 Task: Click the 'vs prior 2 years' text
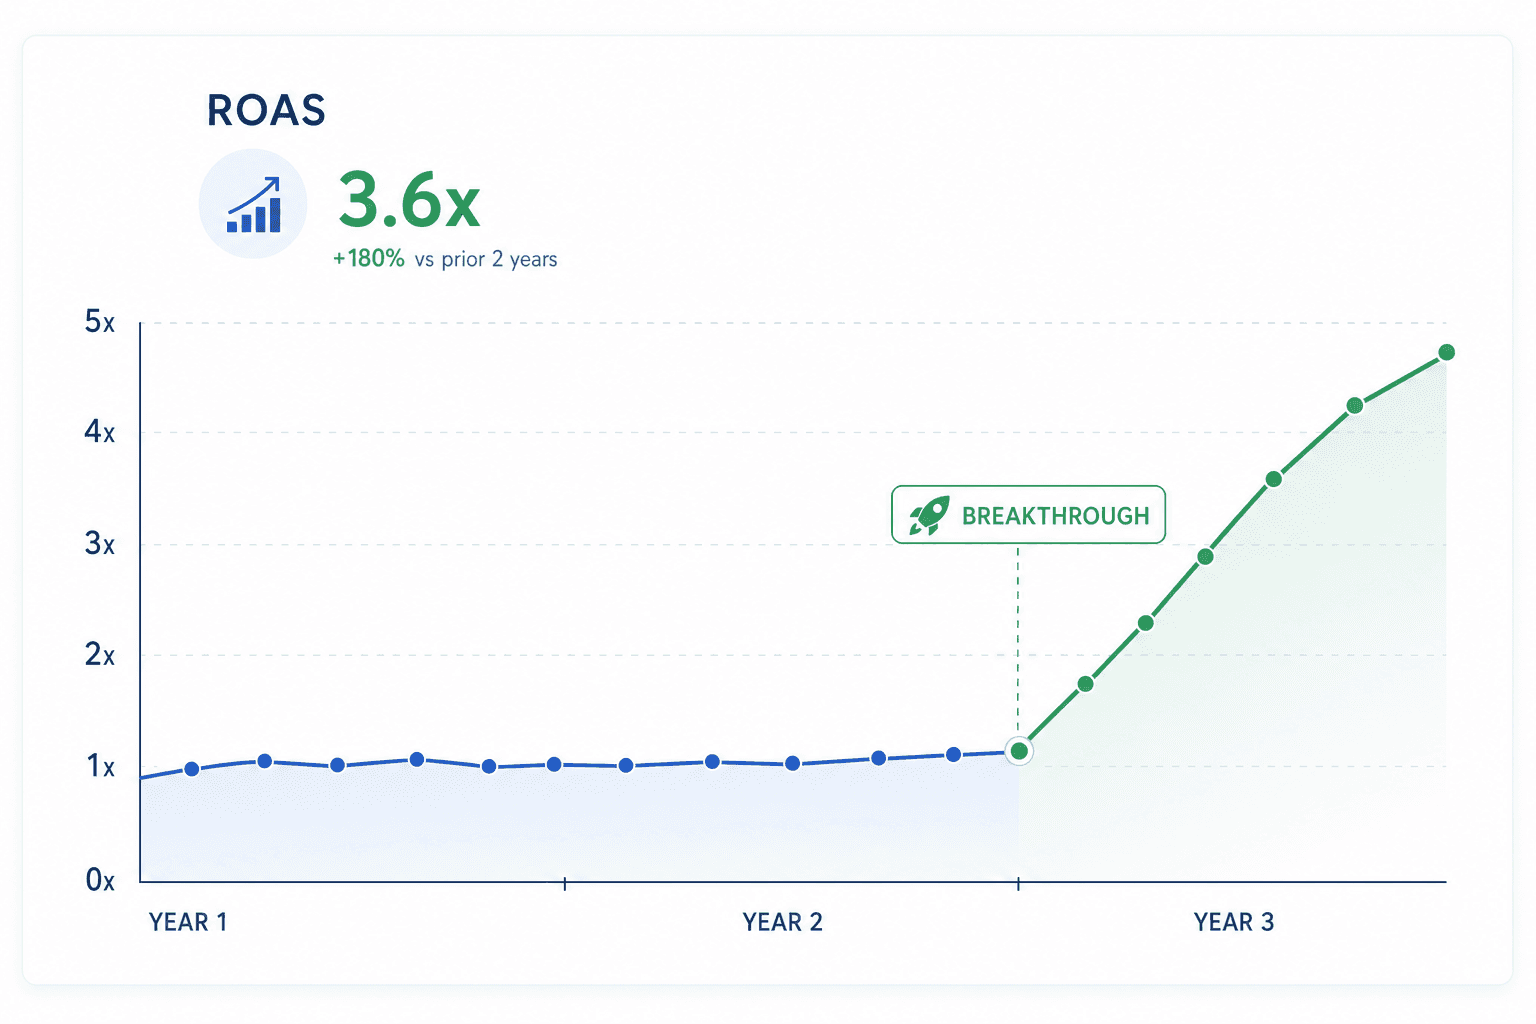pos(486,259)
